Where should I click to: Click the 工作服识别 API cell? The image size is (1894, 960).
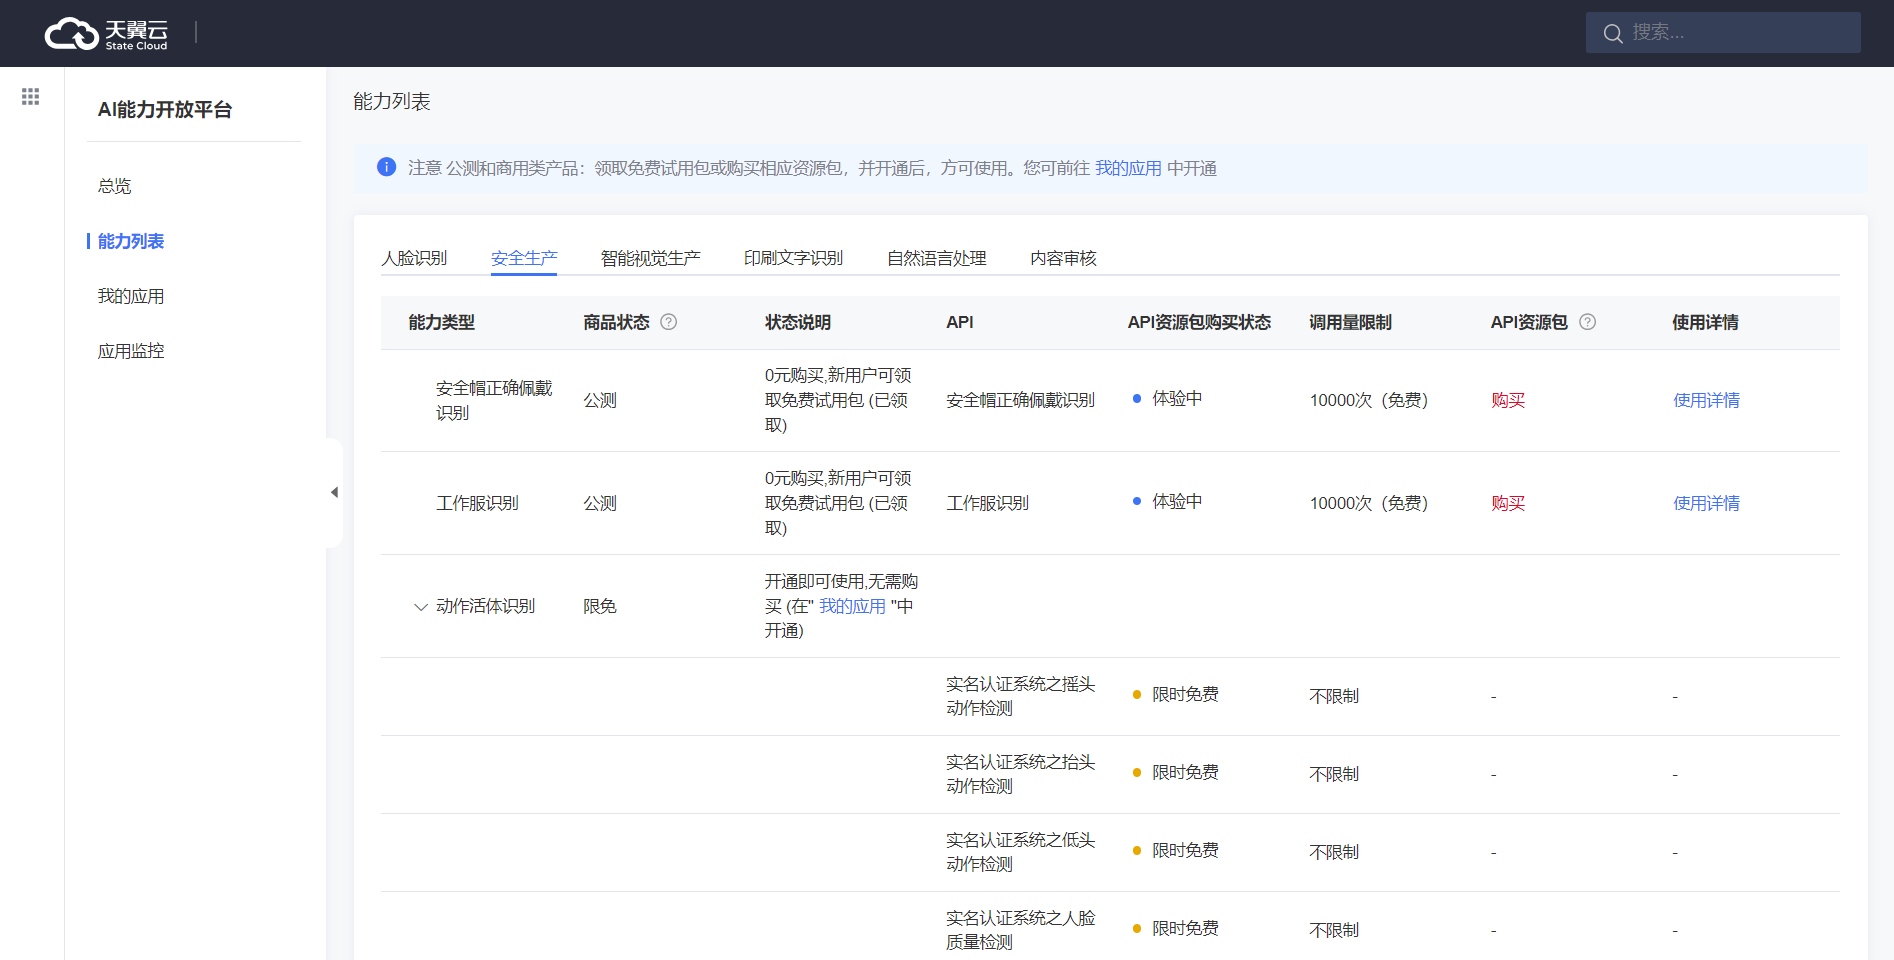point(988,503)
